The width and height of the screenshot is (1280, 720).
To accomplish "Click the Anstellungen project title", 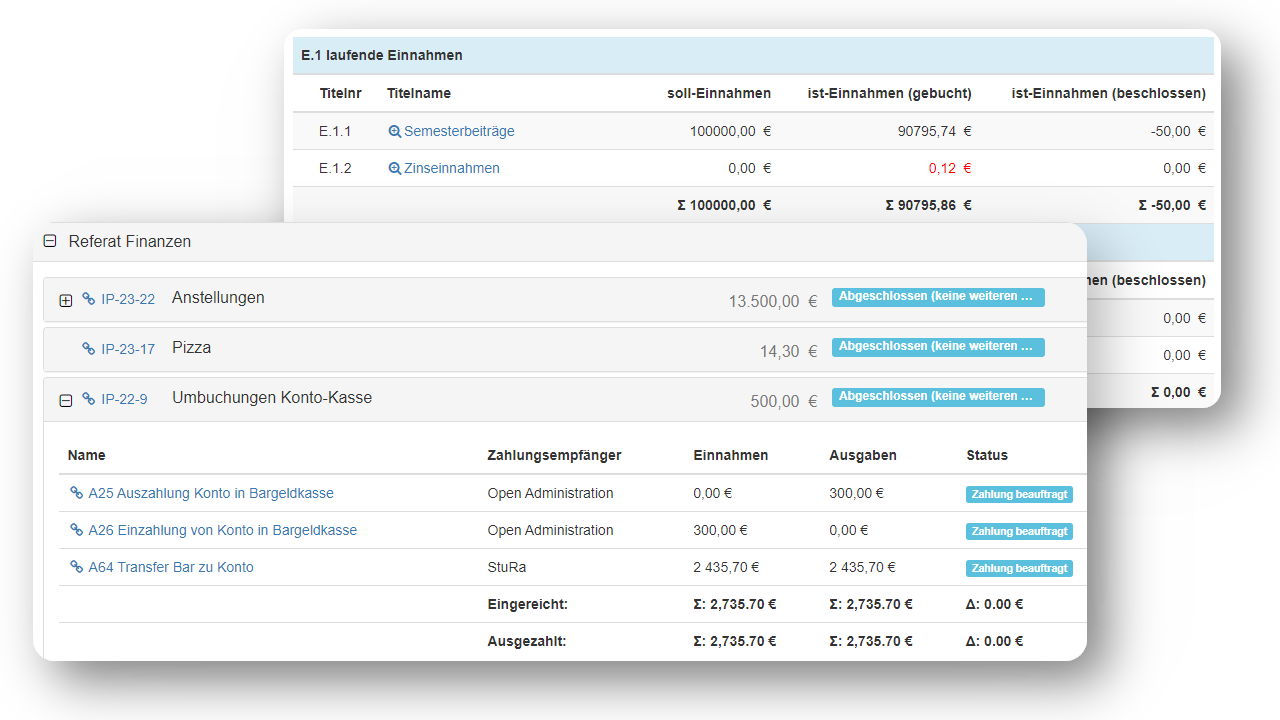I will click(218, 298).
